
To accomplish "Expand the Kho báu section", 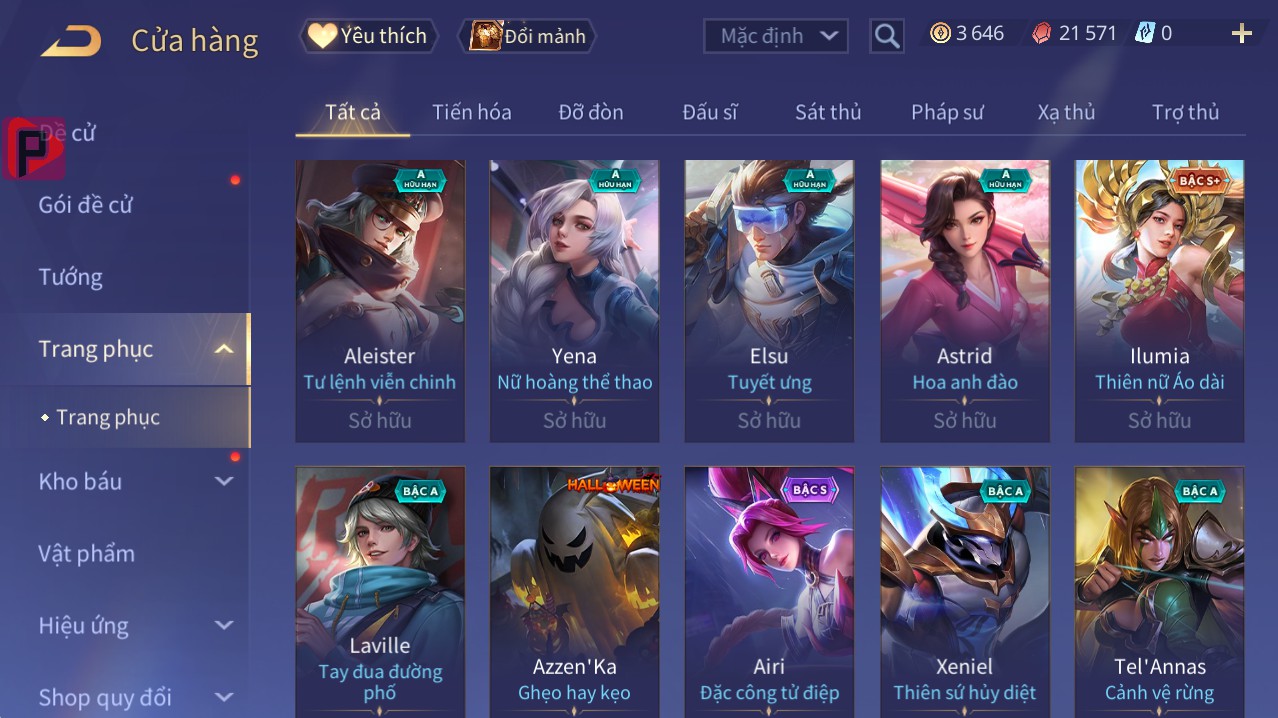I will coord(224,481).
